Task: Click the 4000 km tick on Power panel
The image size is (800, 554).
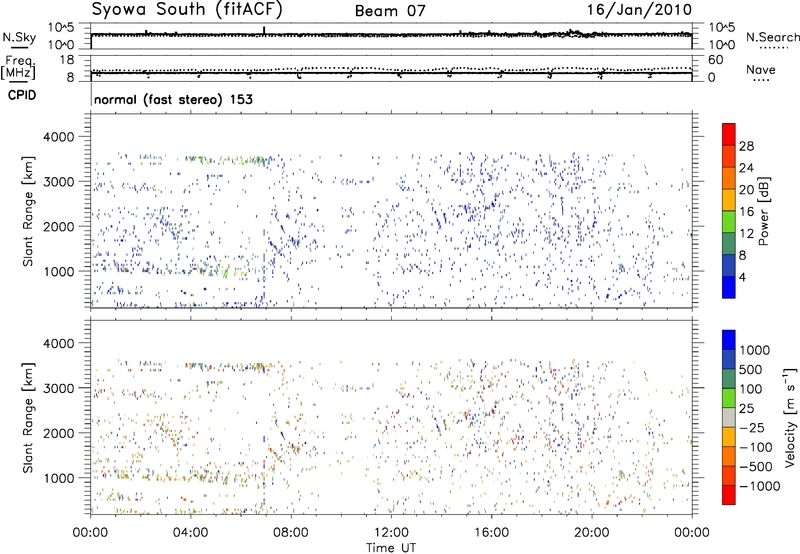Action: 59,137
